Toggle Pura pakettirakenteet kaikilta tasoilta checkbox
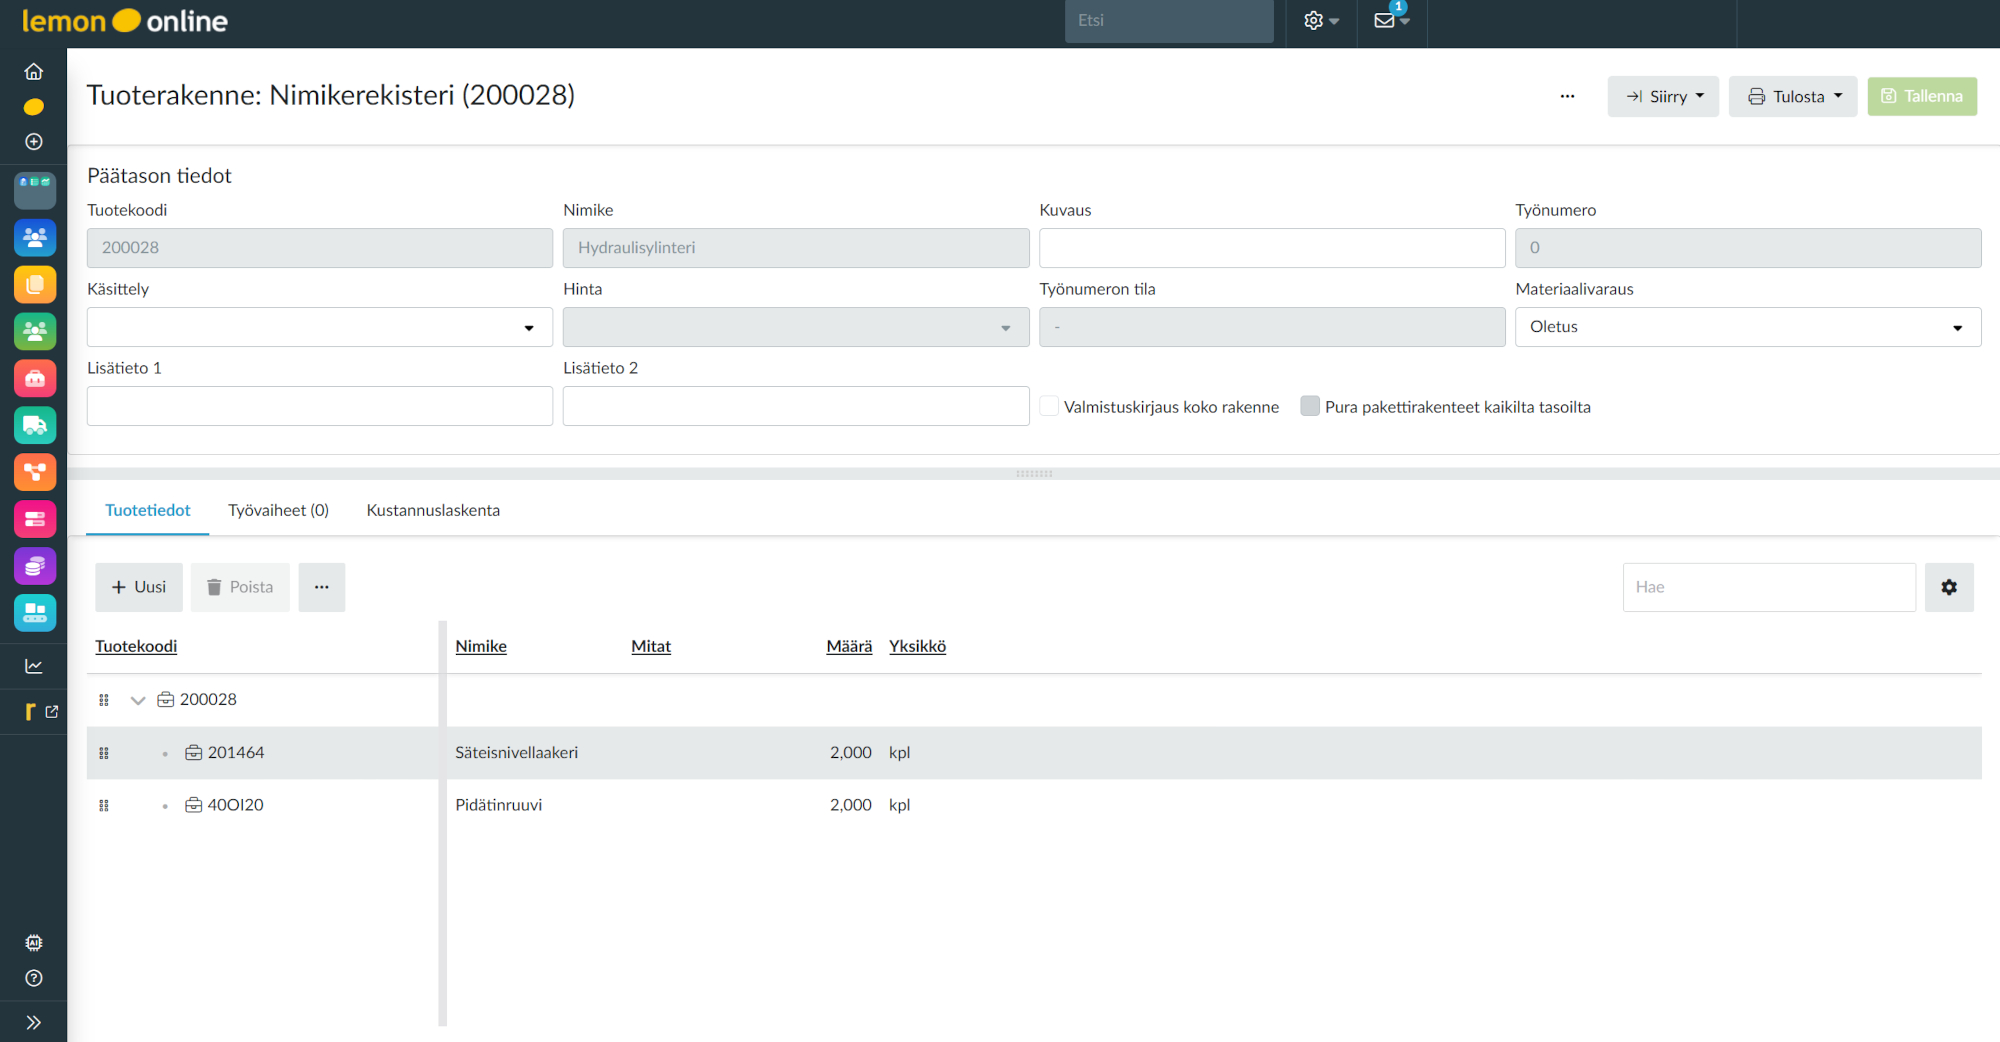Viewport: 2000px width, 1042px height. [x=1309, y=406]
